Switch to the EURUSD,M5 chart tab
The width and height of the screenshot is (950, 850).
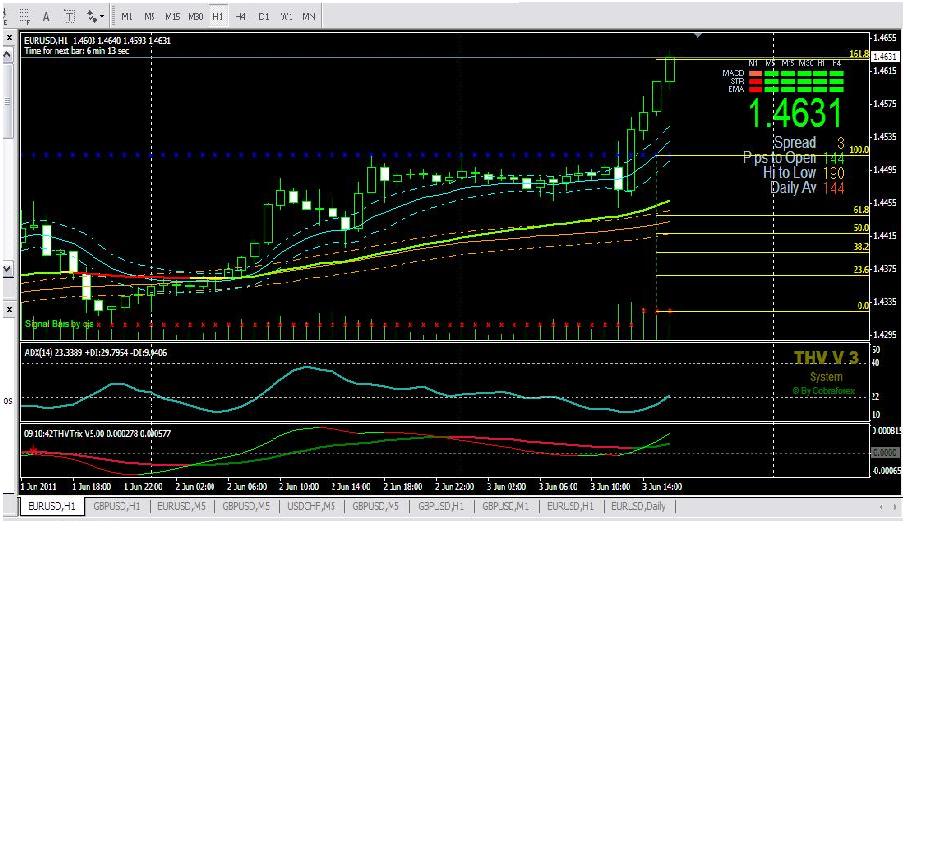(181, 506)
